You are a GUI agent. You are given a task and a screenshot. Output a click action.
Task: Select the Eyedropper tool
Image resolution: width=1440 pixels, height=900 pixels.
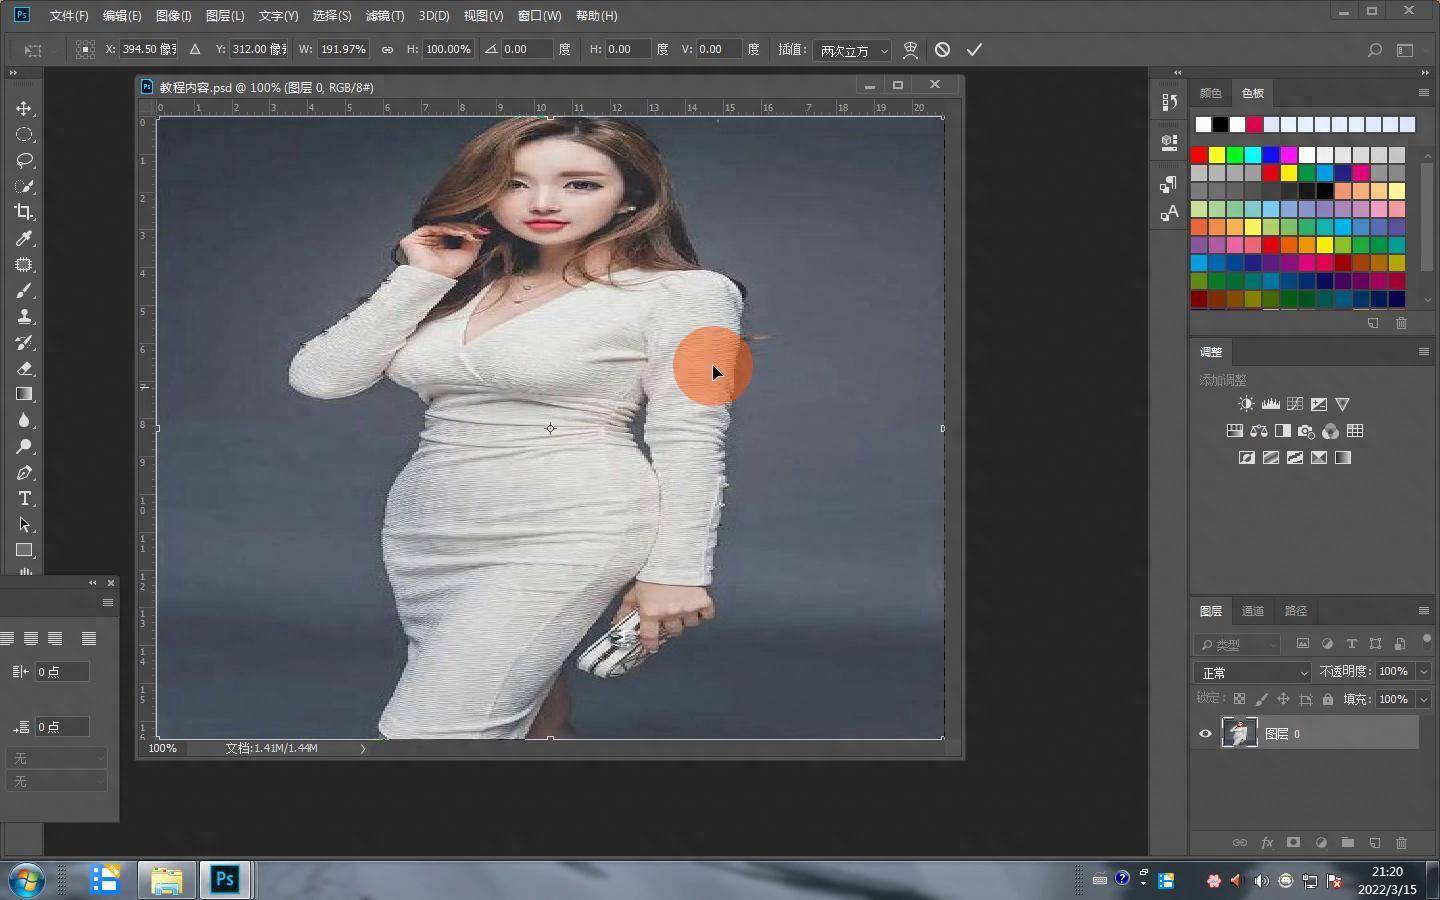click(24, 238)
